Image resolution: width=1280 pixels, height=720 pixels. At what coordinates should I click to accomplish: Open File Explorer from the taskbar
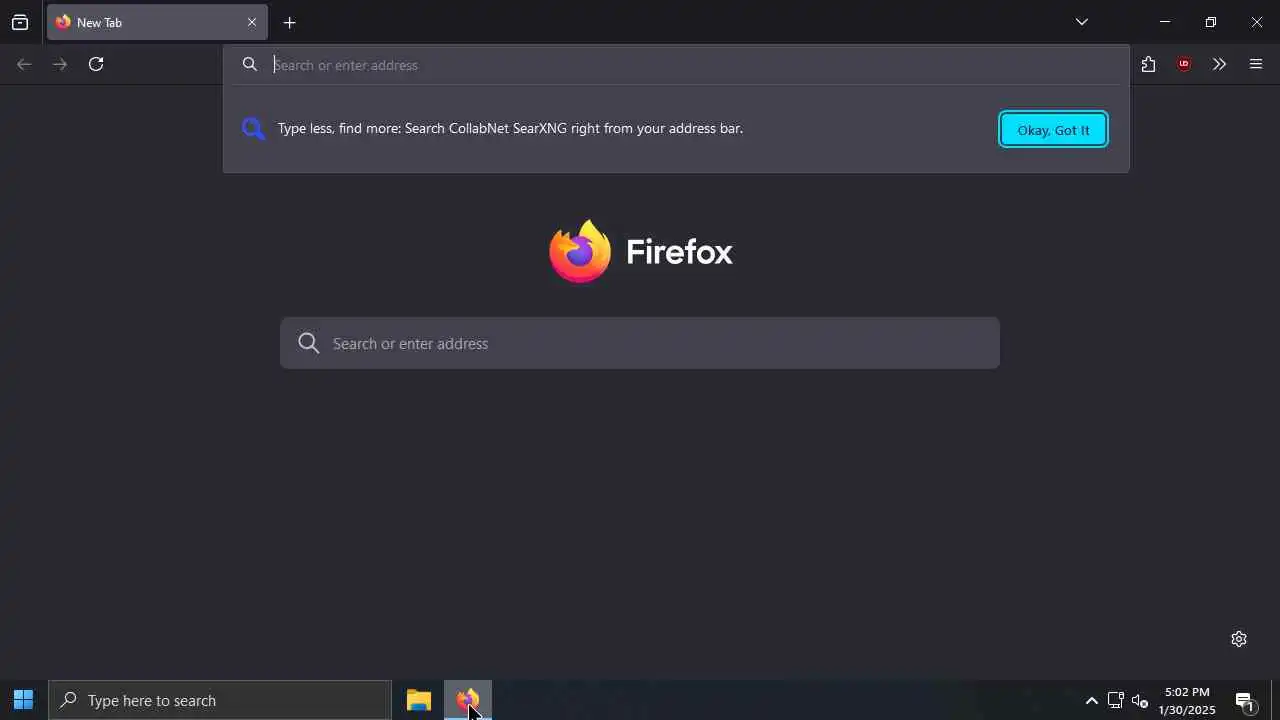419,700
